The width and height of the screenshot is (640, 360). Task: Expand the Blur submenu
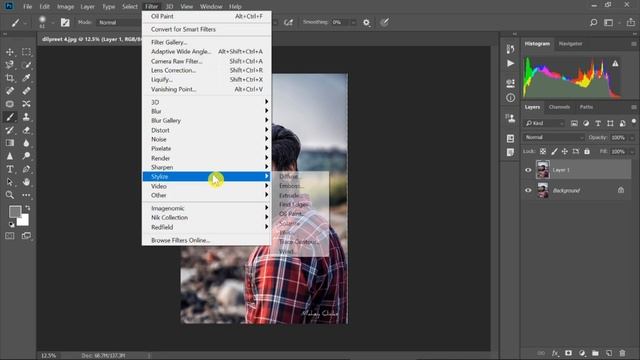207,111
